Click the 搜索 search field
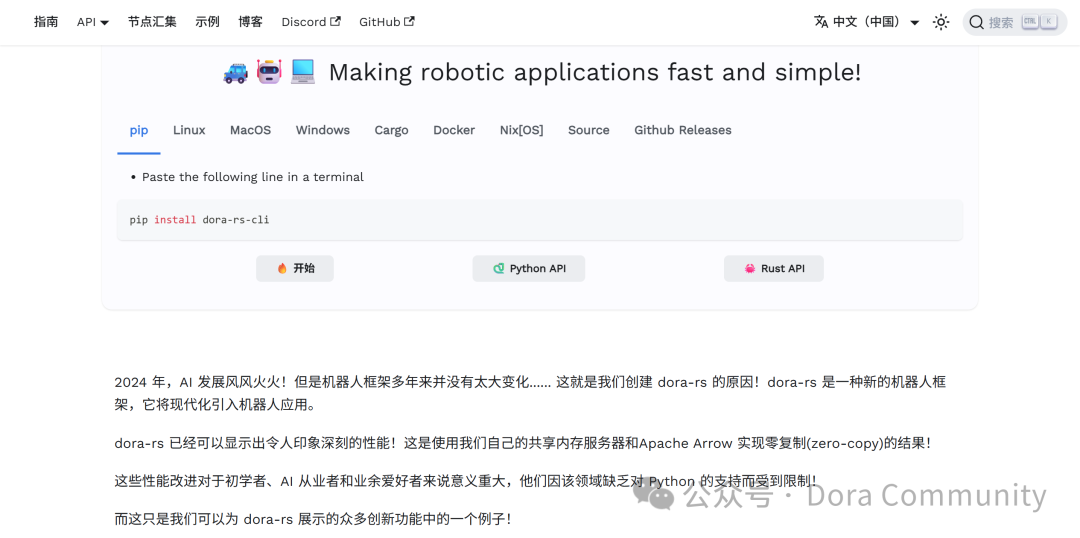Image resolution: width=1080 pixels, height=538 pixels. (1015, 22)
